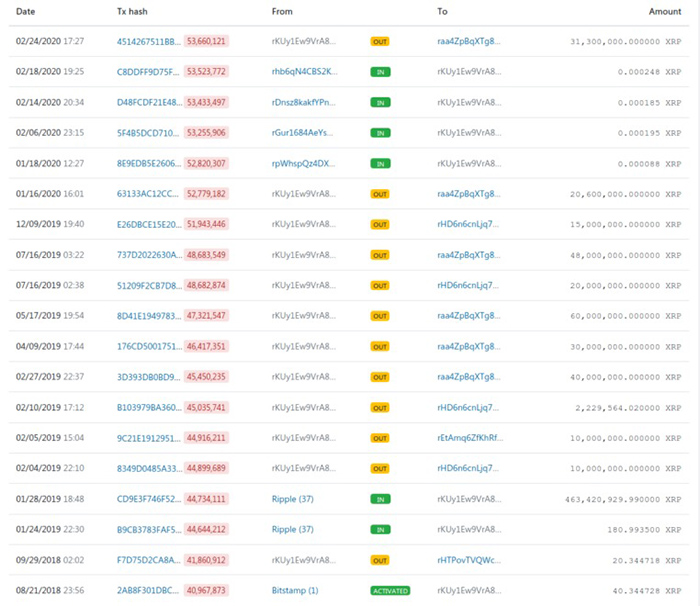Open sender address rGur1684AeYs...
The height and width of the screenshot is (606, 700).
[x=302, y=133]
